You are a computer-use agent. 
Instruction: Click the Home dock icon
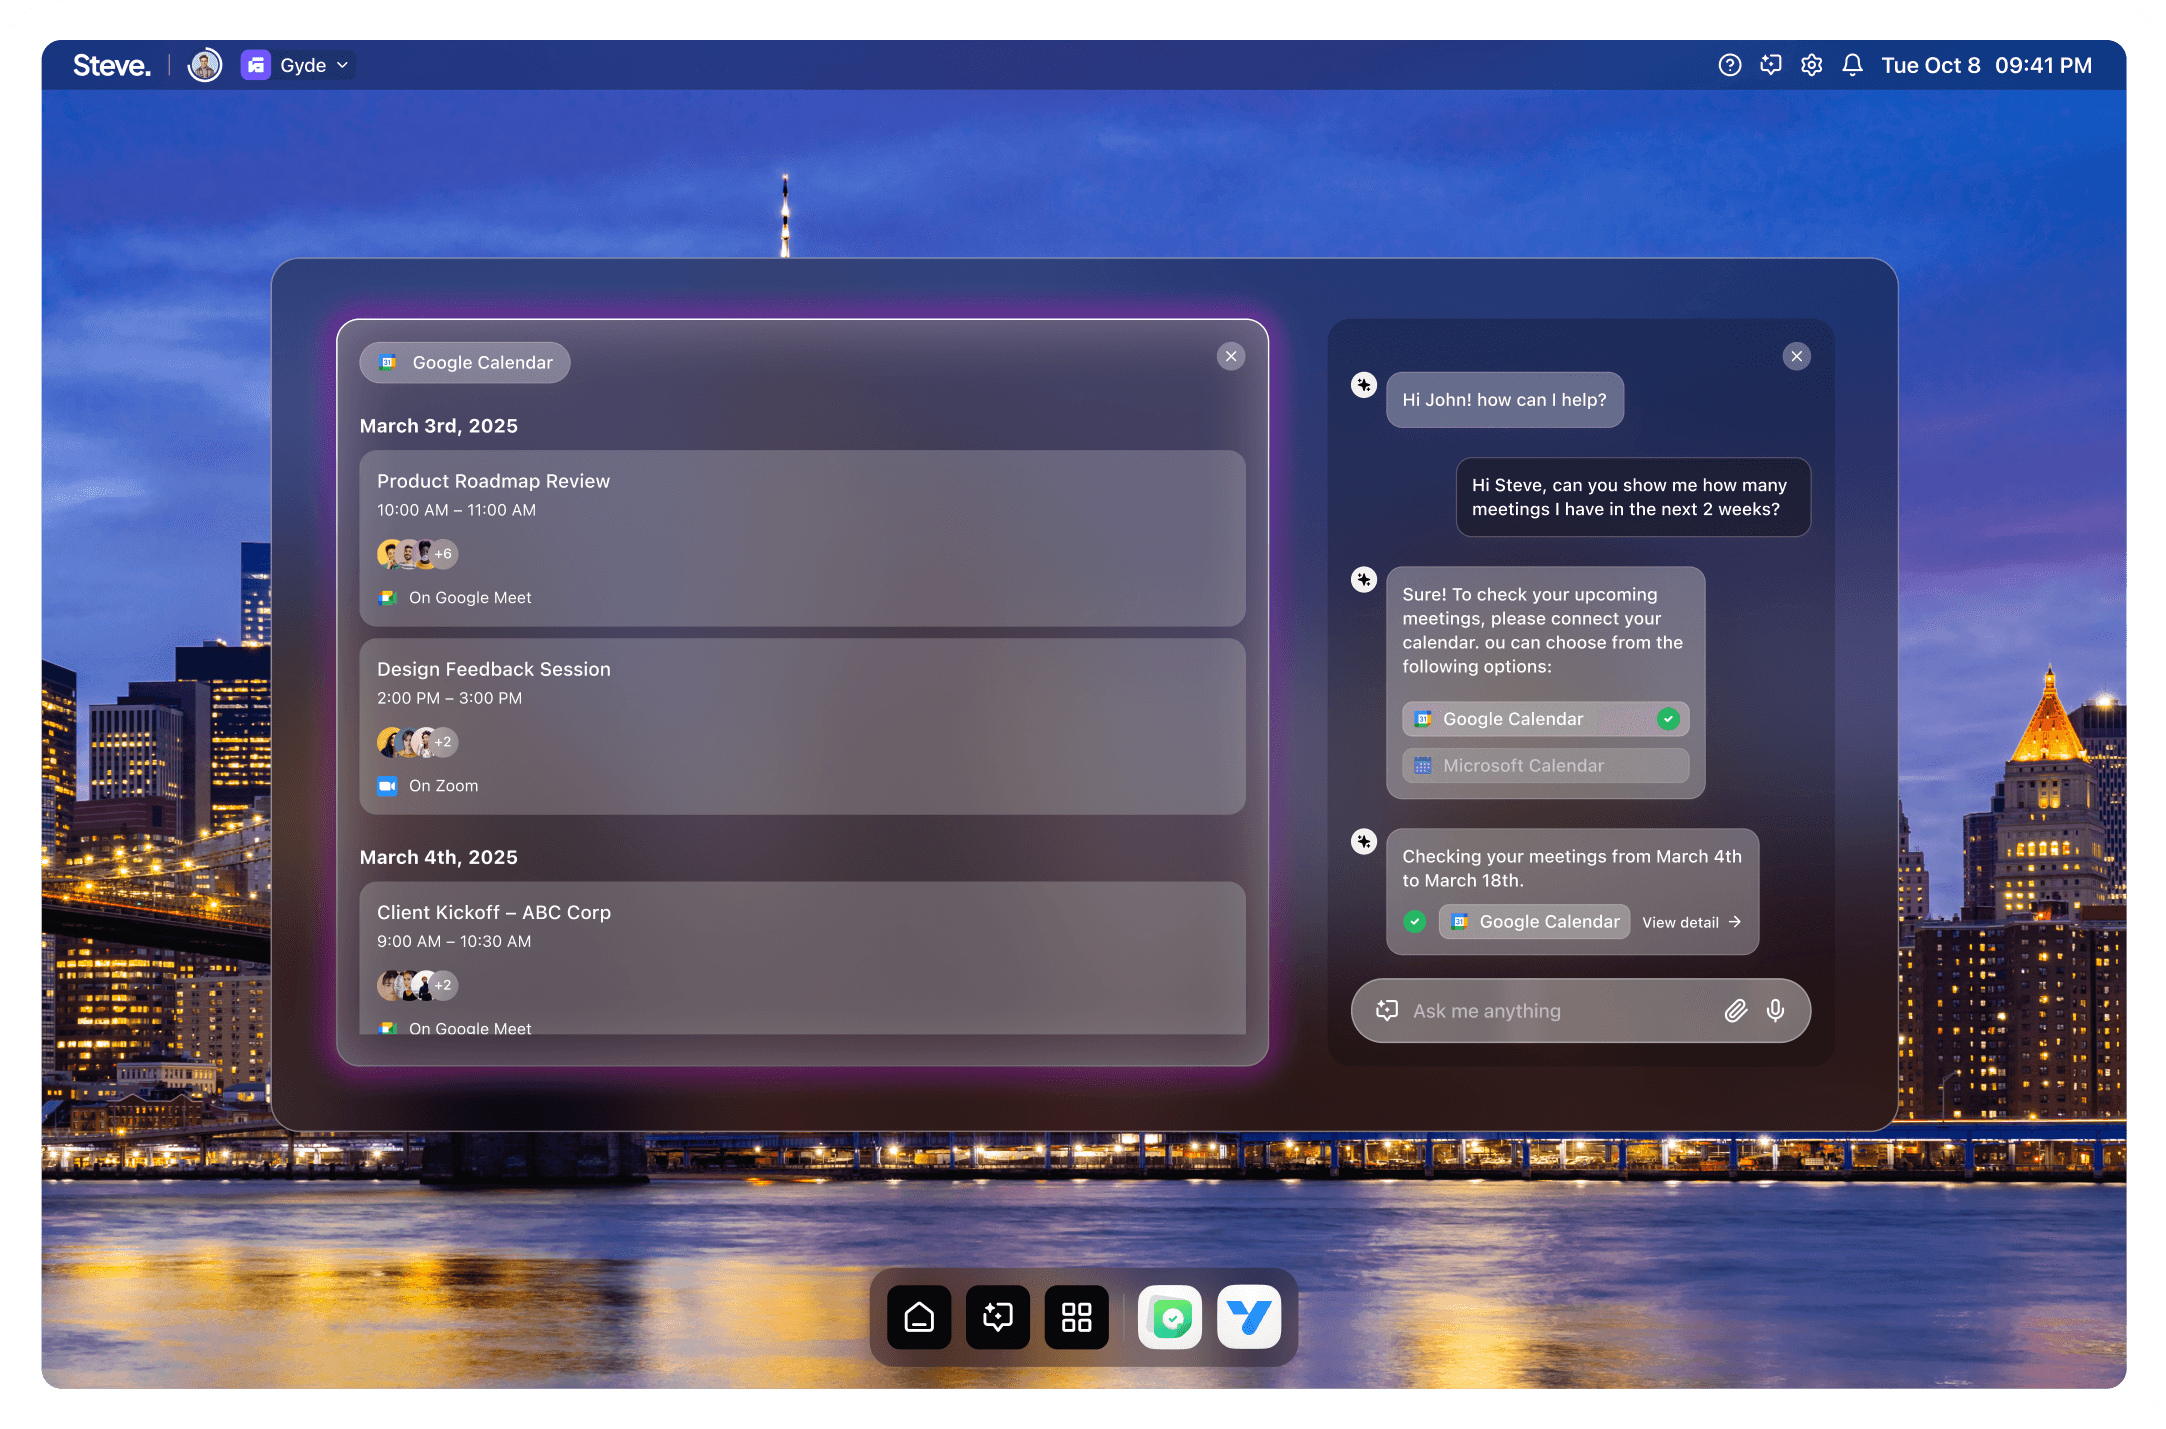pos(919,1317)
